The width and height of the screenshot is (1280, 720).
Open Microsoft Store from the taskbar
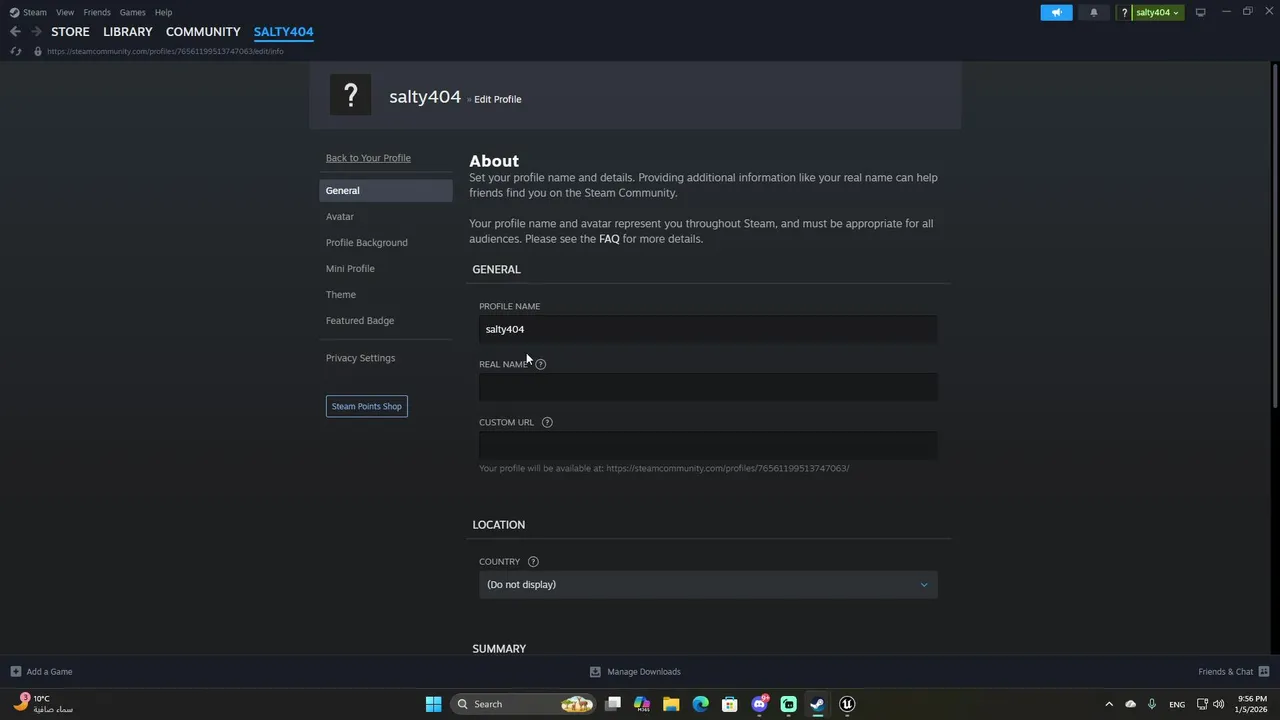730,704
